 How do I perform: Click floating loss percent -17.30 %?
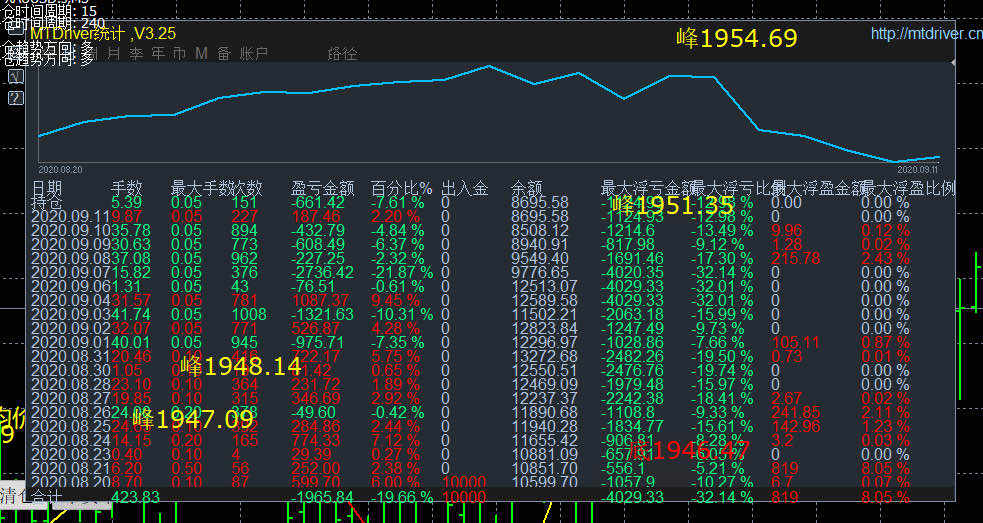722,258
